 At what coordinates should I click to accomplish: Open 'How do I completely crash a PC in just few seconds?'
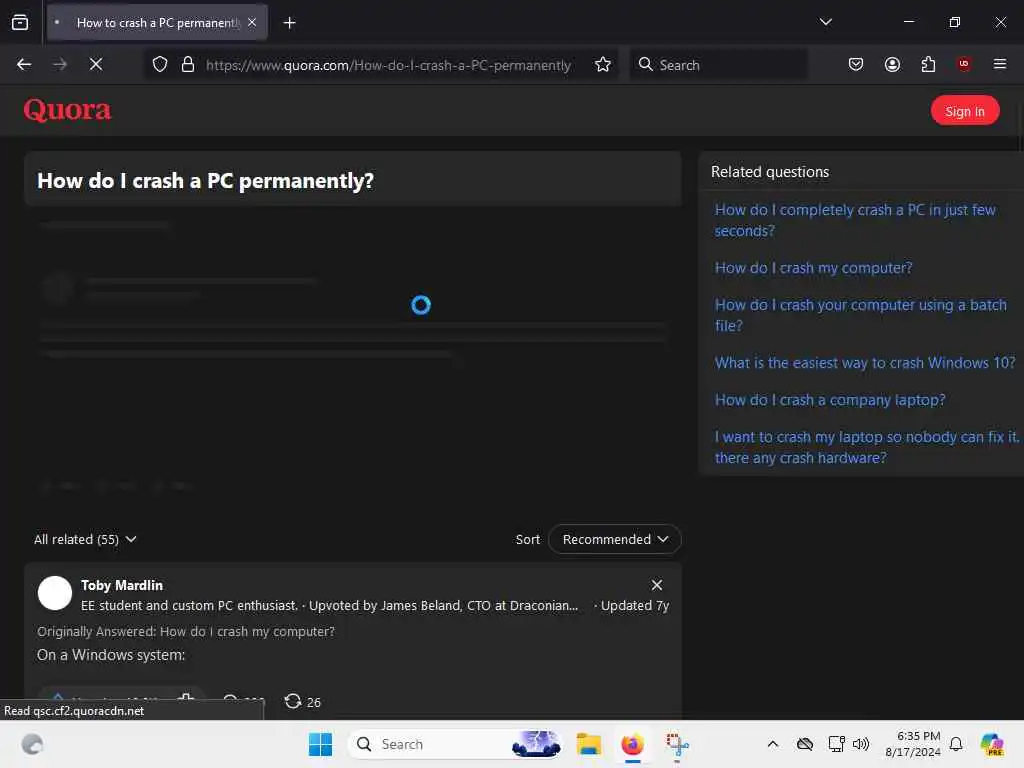pyautogui.click(x=855, y=220)
